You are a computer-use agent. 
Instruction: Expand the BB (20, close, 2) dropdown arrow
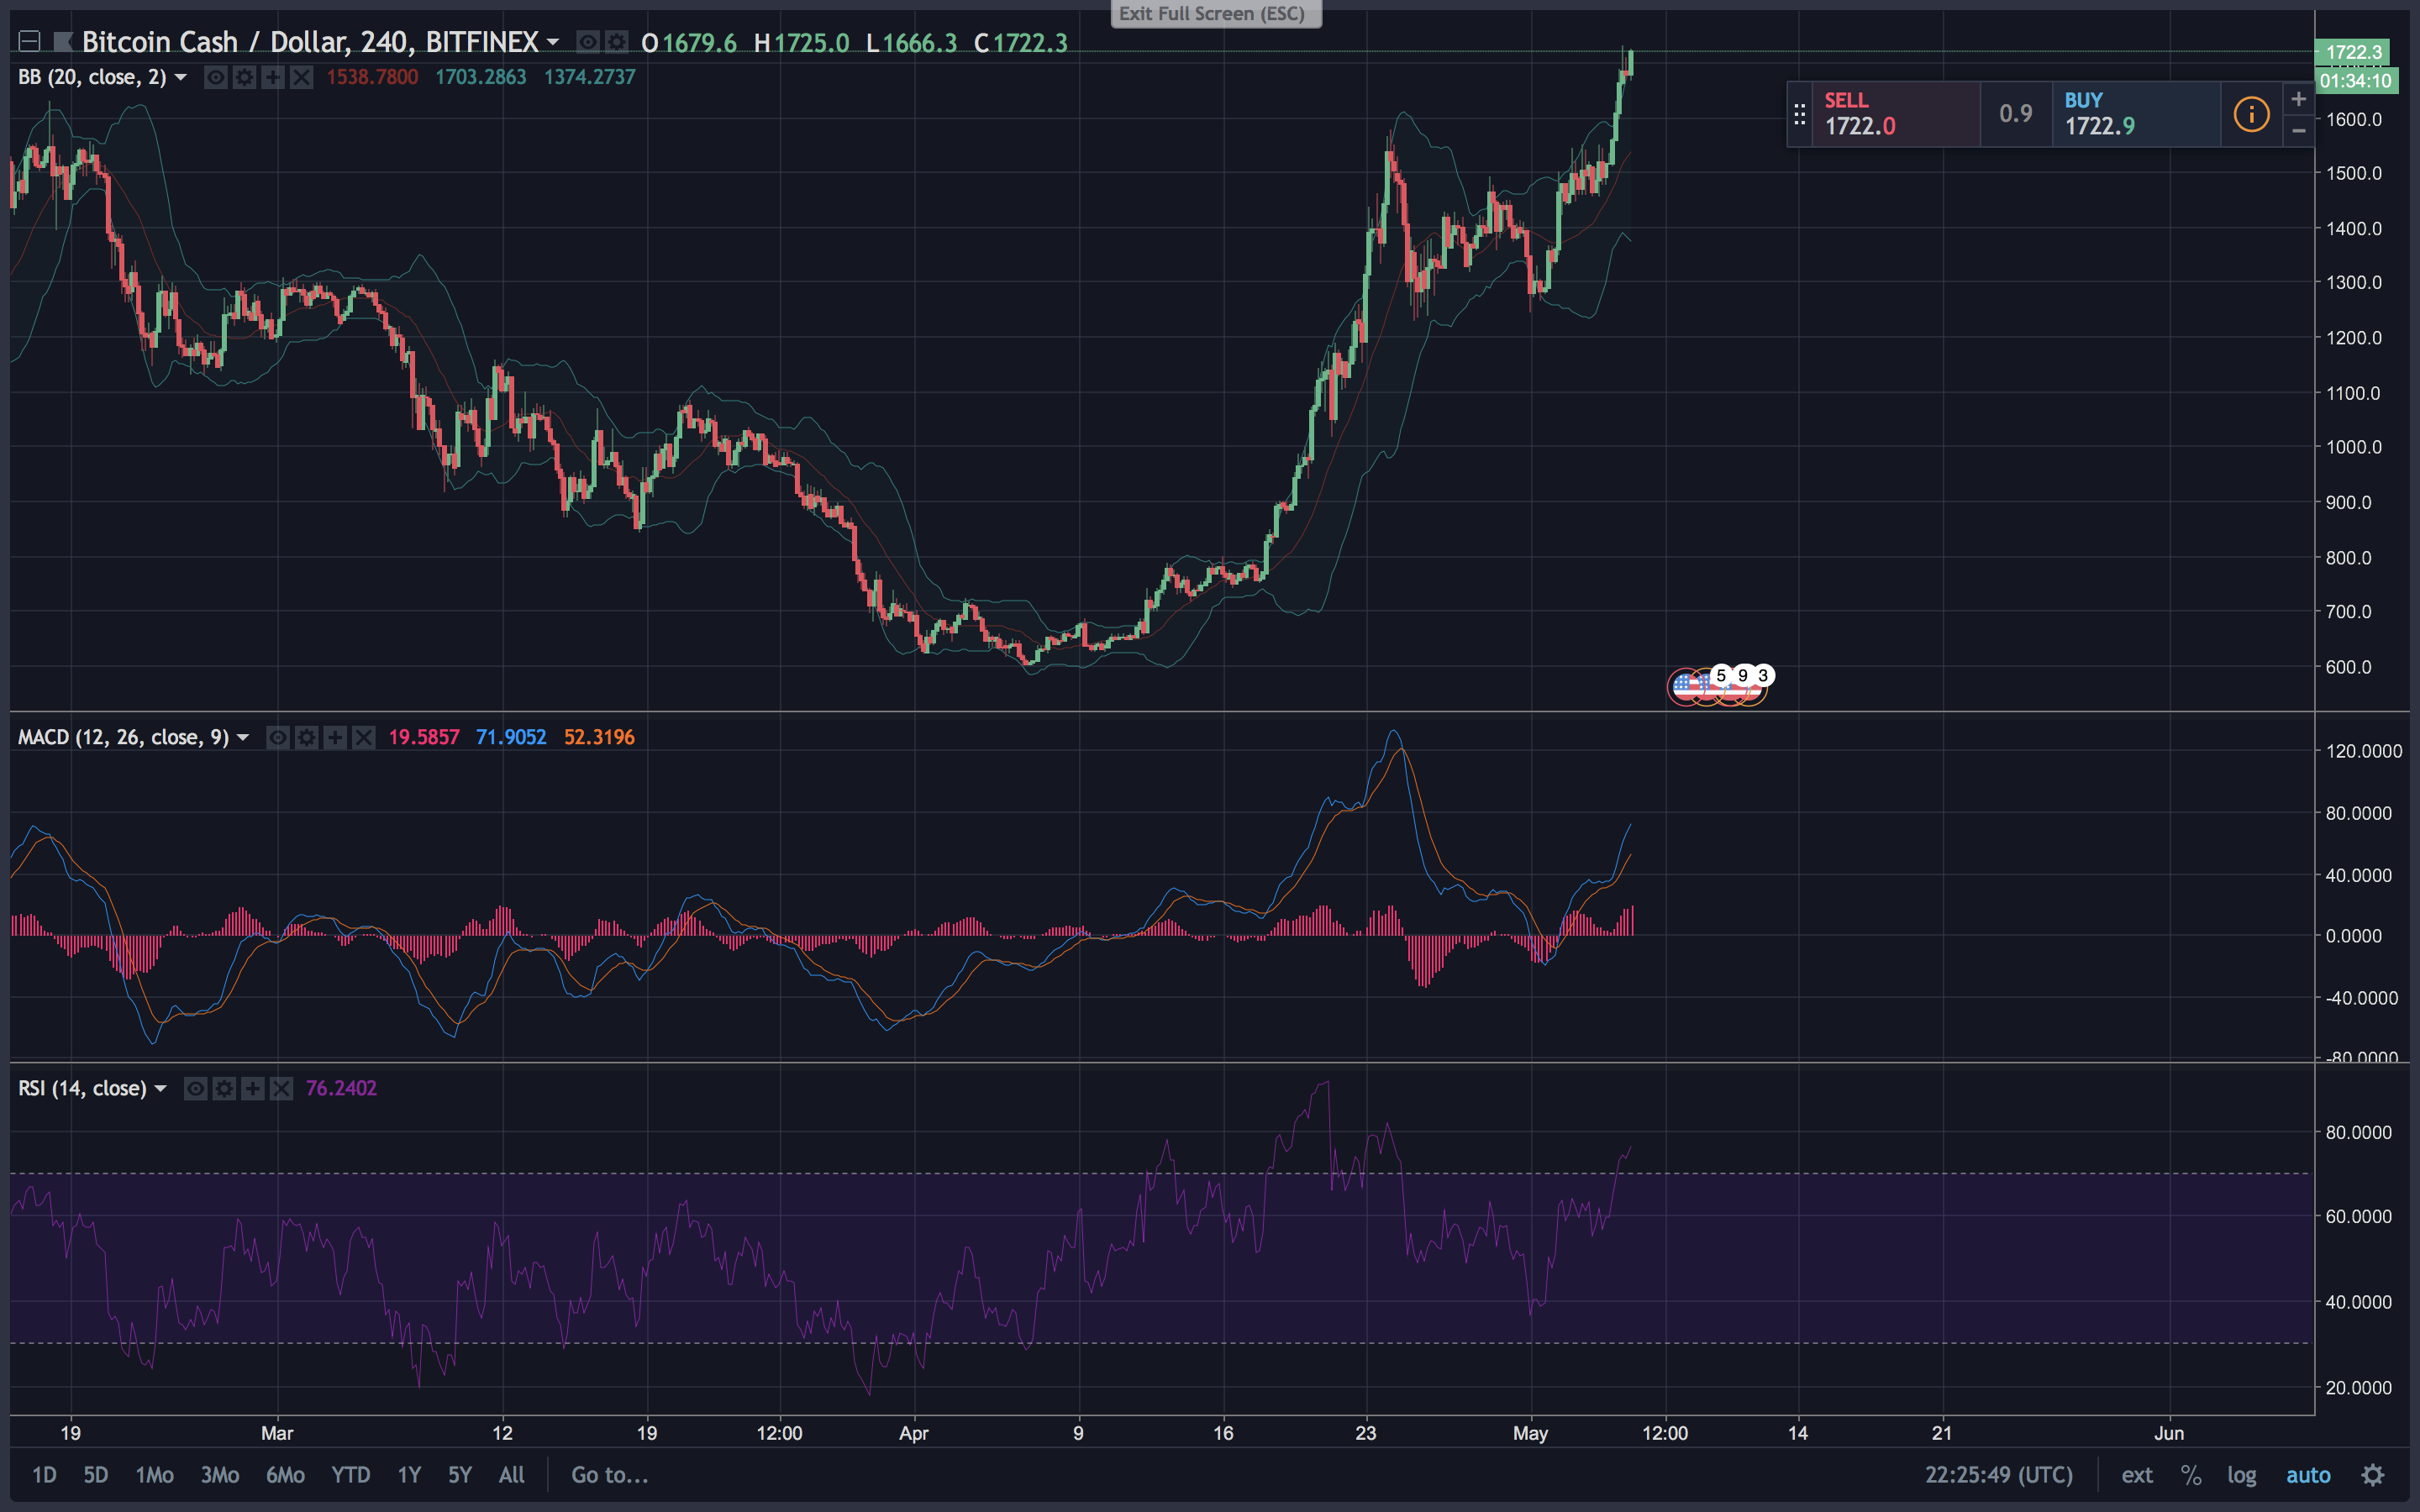[x=181, y=77]
